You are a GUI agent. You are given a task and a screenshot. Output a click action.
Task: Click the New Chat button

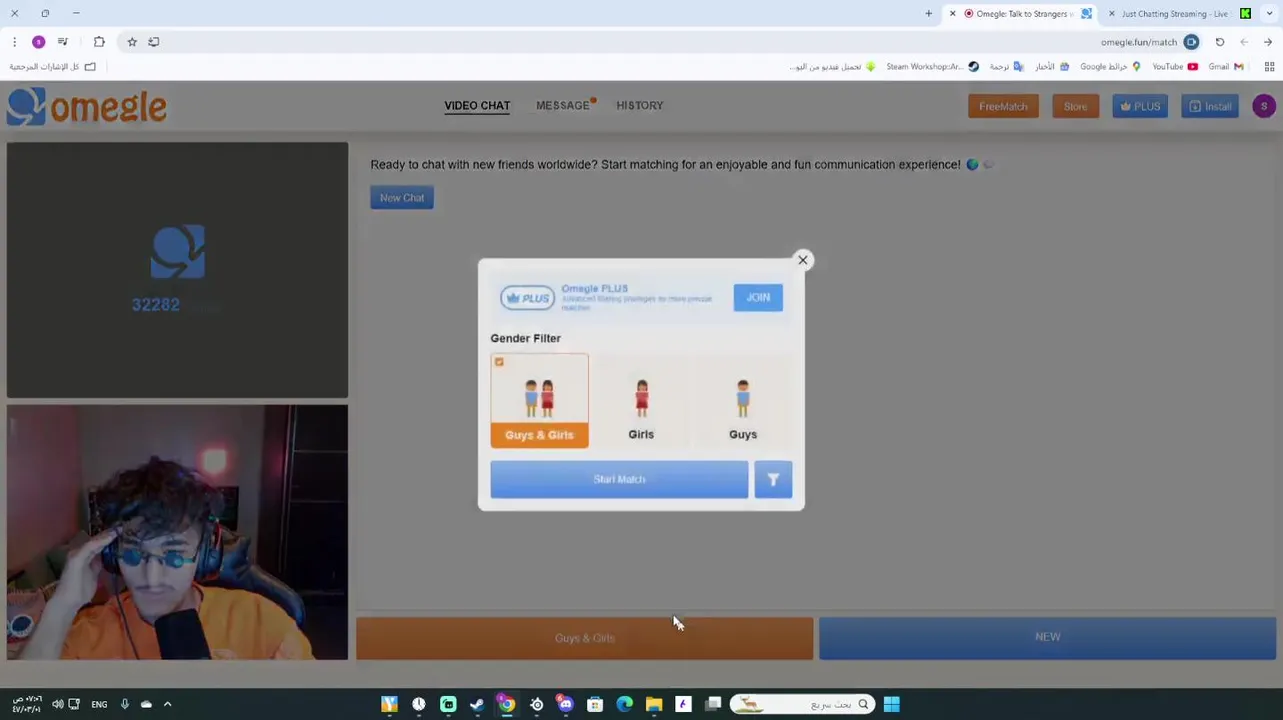[402, 197]
